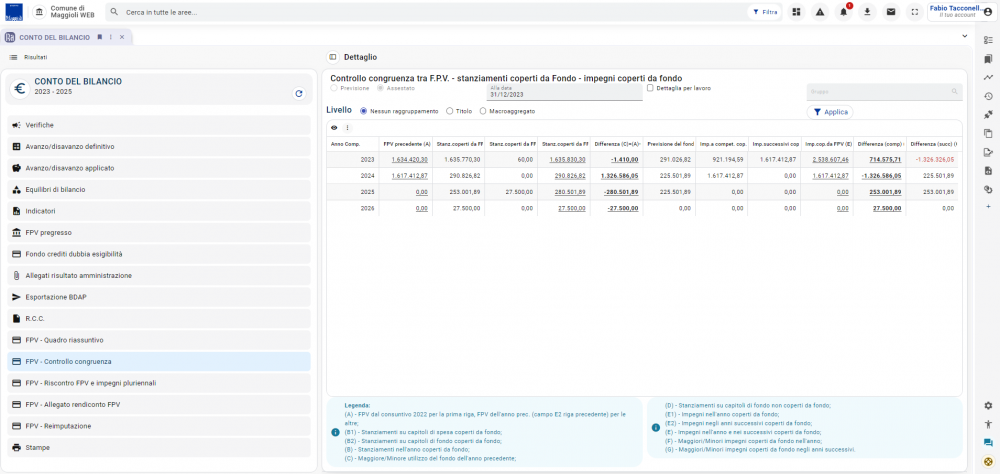Open the chat feedback icon in right sidebar
The image size is (1000, 474).
(989, 443)
